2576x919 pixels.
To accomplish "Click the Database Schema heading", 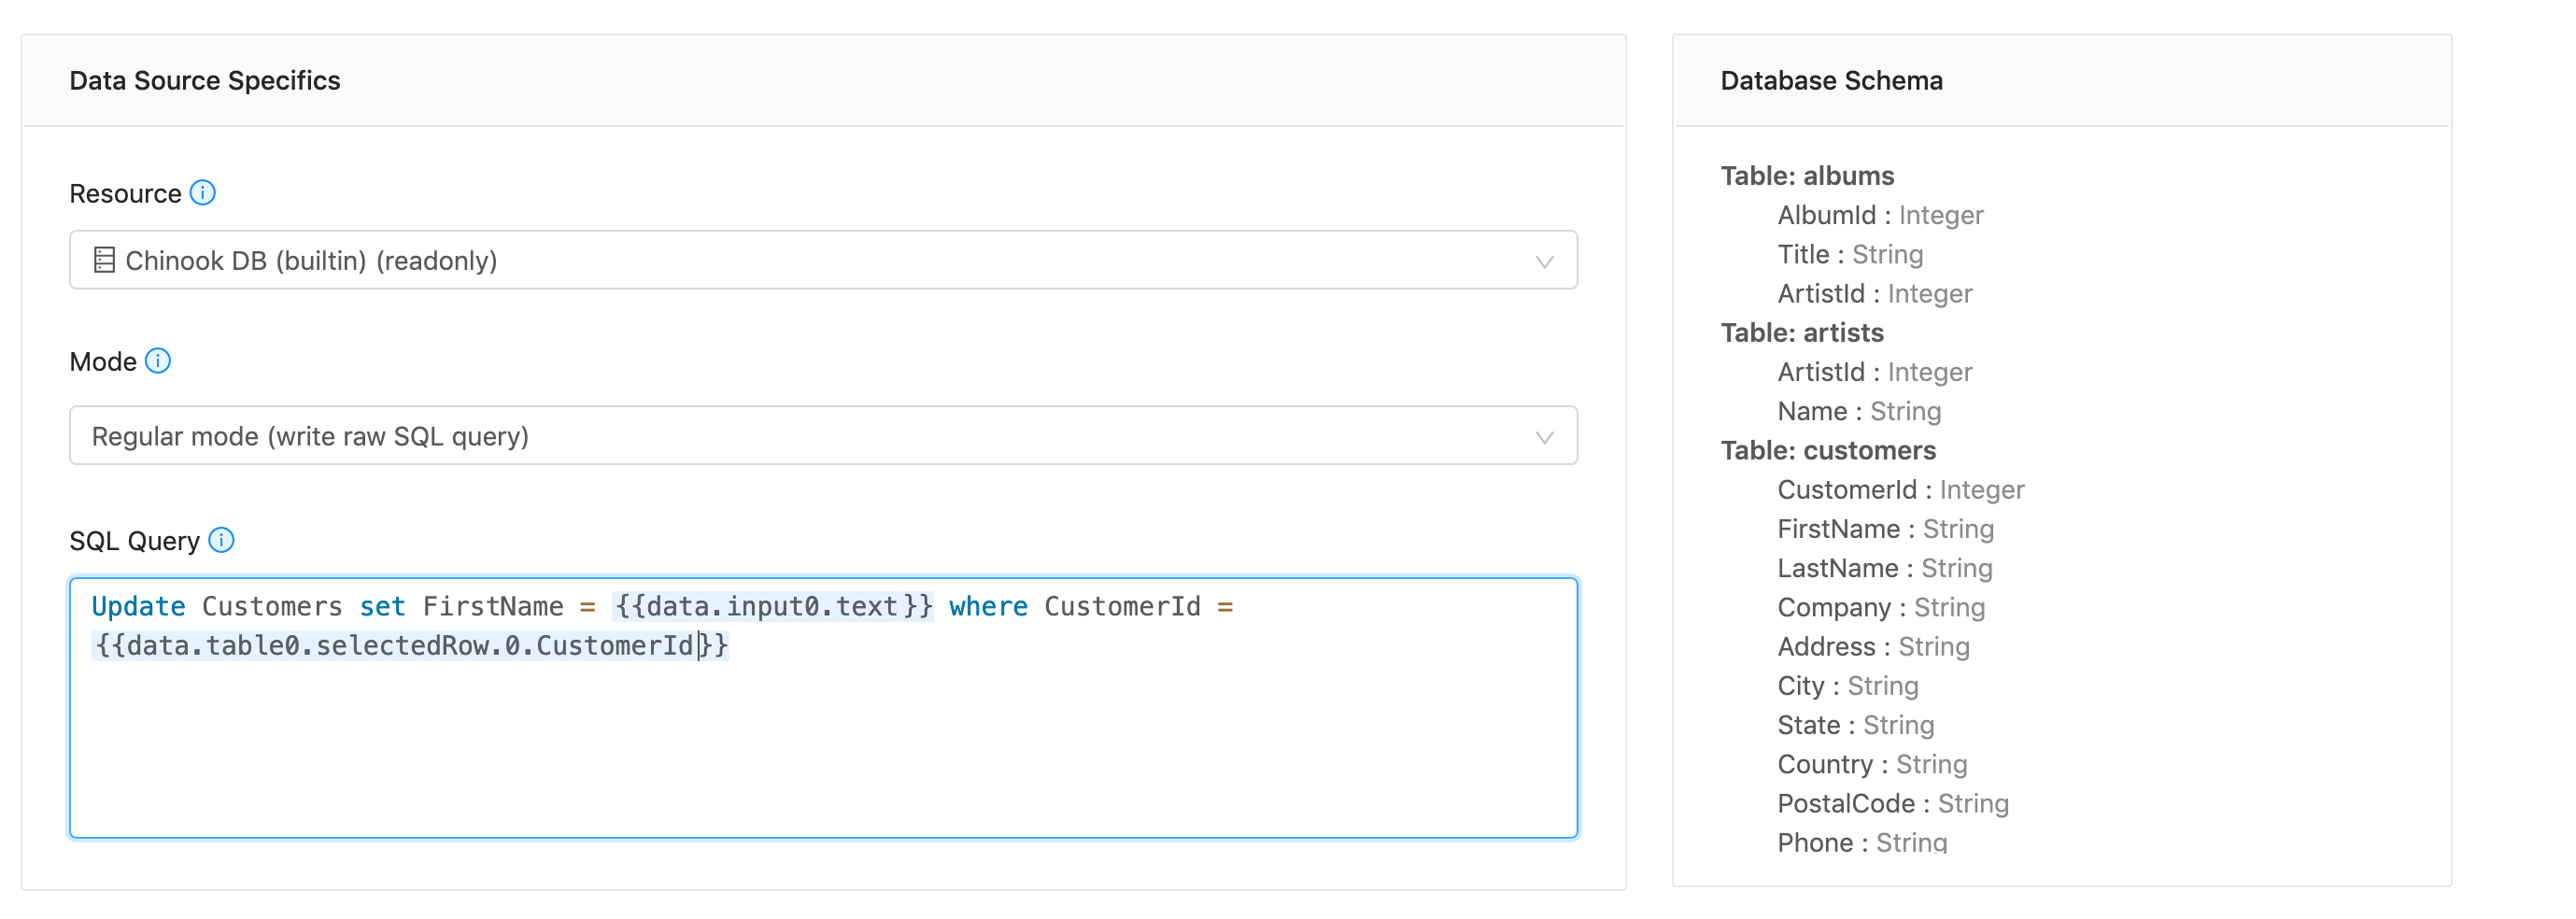I will click(x=1831, y=80).
